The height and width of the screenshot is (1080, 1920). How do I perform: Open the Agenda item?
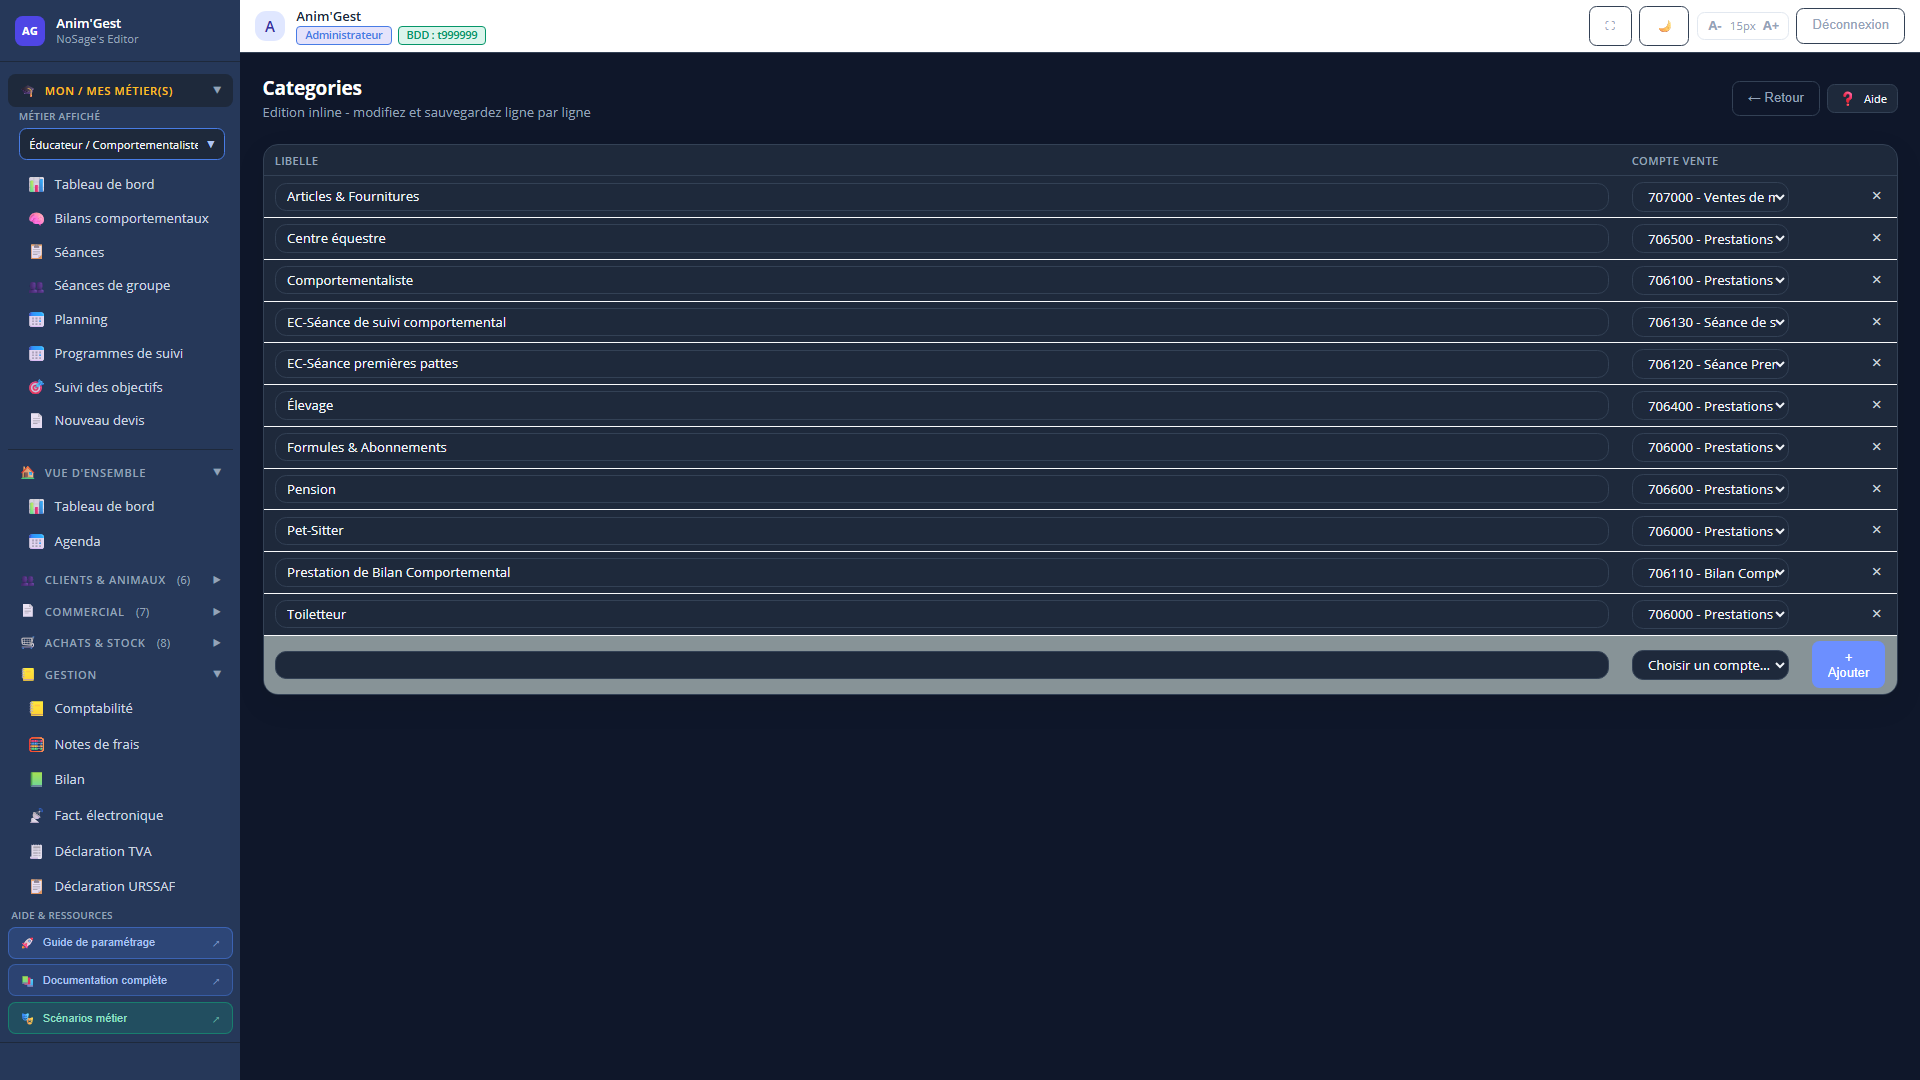coord(120,541)
